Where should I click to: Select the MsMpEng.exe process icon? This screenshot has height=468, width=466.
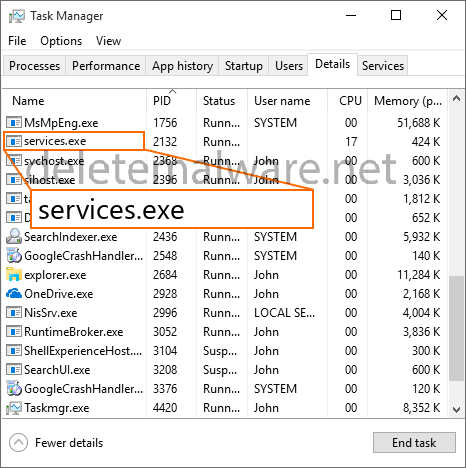click(x=14, y=123)
